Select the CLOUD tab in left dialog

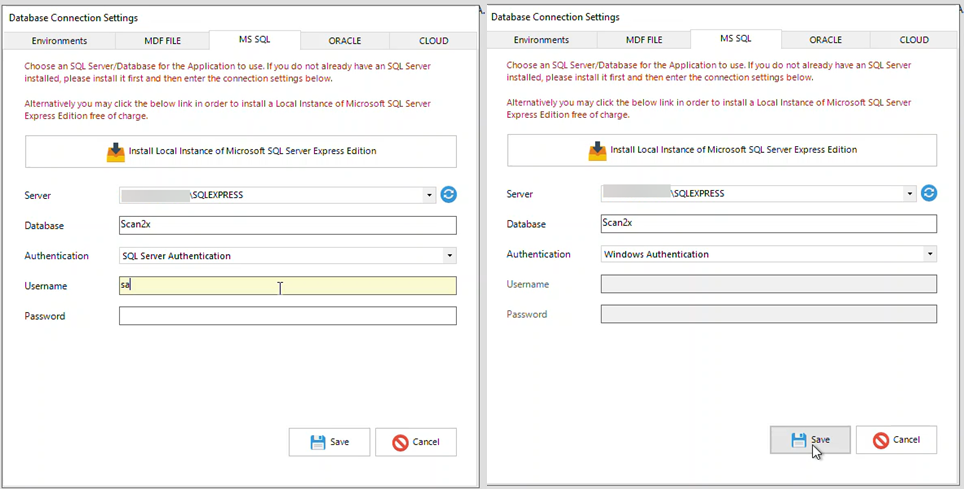pos(433,41)
